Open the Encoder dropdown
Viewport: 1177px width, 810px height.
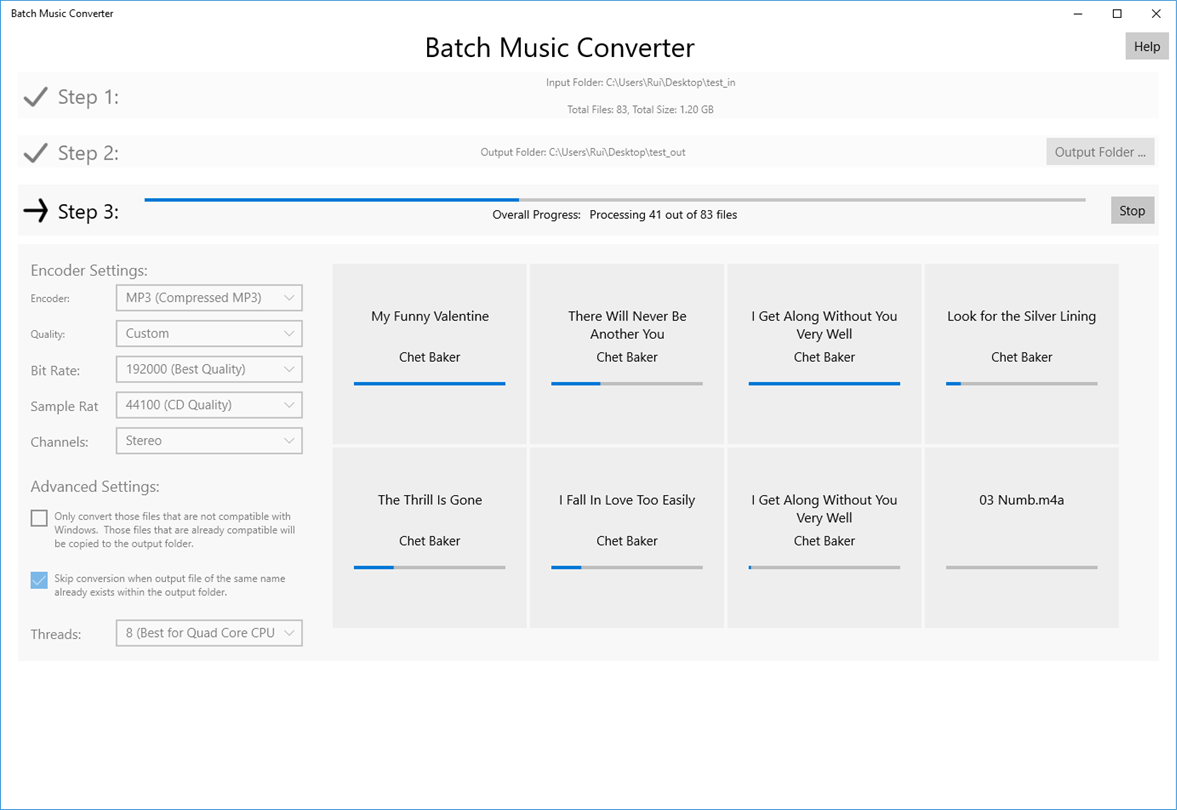(x=209, y=297)
